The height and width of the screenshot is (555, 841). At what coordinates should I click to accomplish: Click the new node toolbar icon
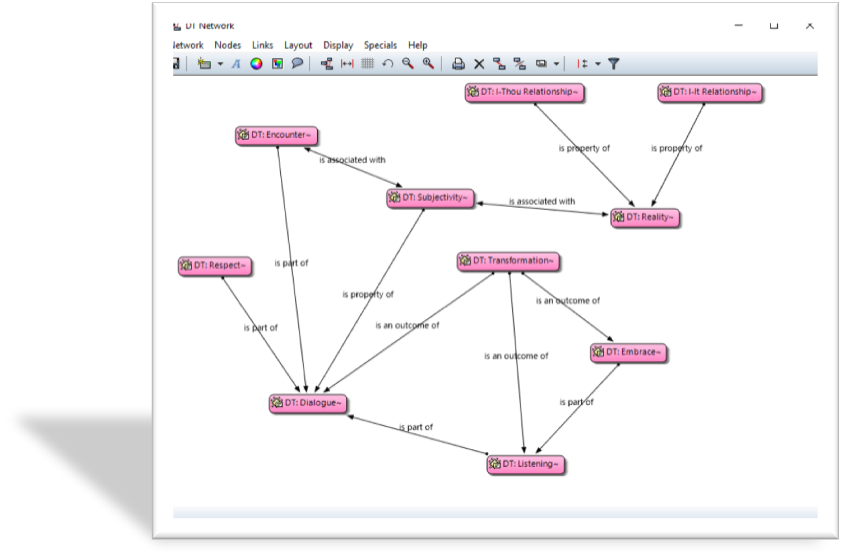pos(204,64)
